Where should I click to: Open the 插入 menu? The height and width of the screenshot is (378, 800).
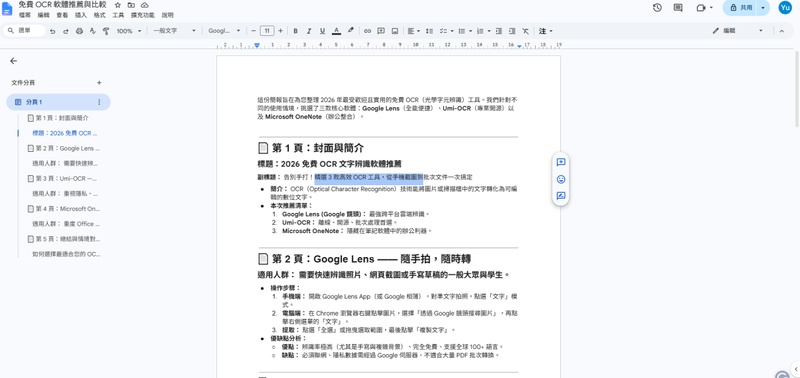(81, 15)
